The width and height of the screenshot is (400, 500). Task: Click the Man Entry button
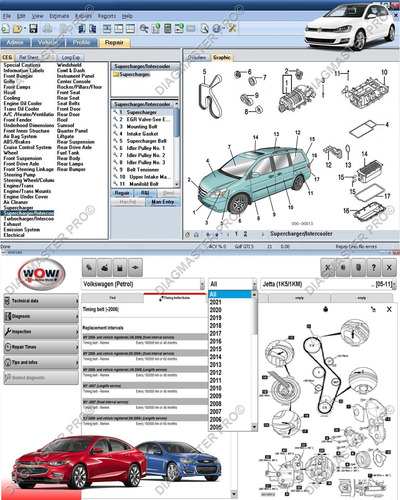click(163, 202)
